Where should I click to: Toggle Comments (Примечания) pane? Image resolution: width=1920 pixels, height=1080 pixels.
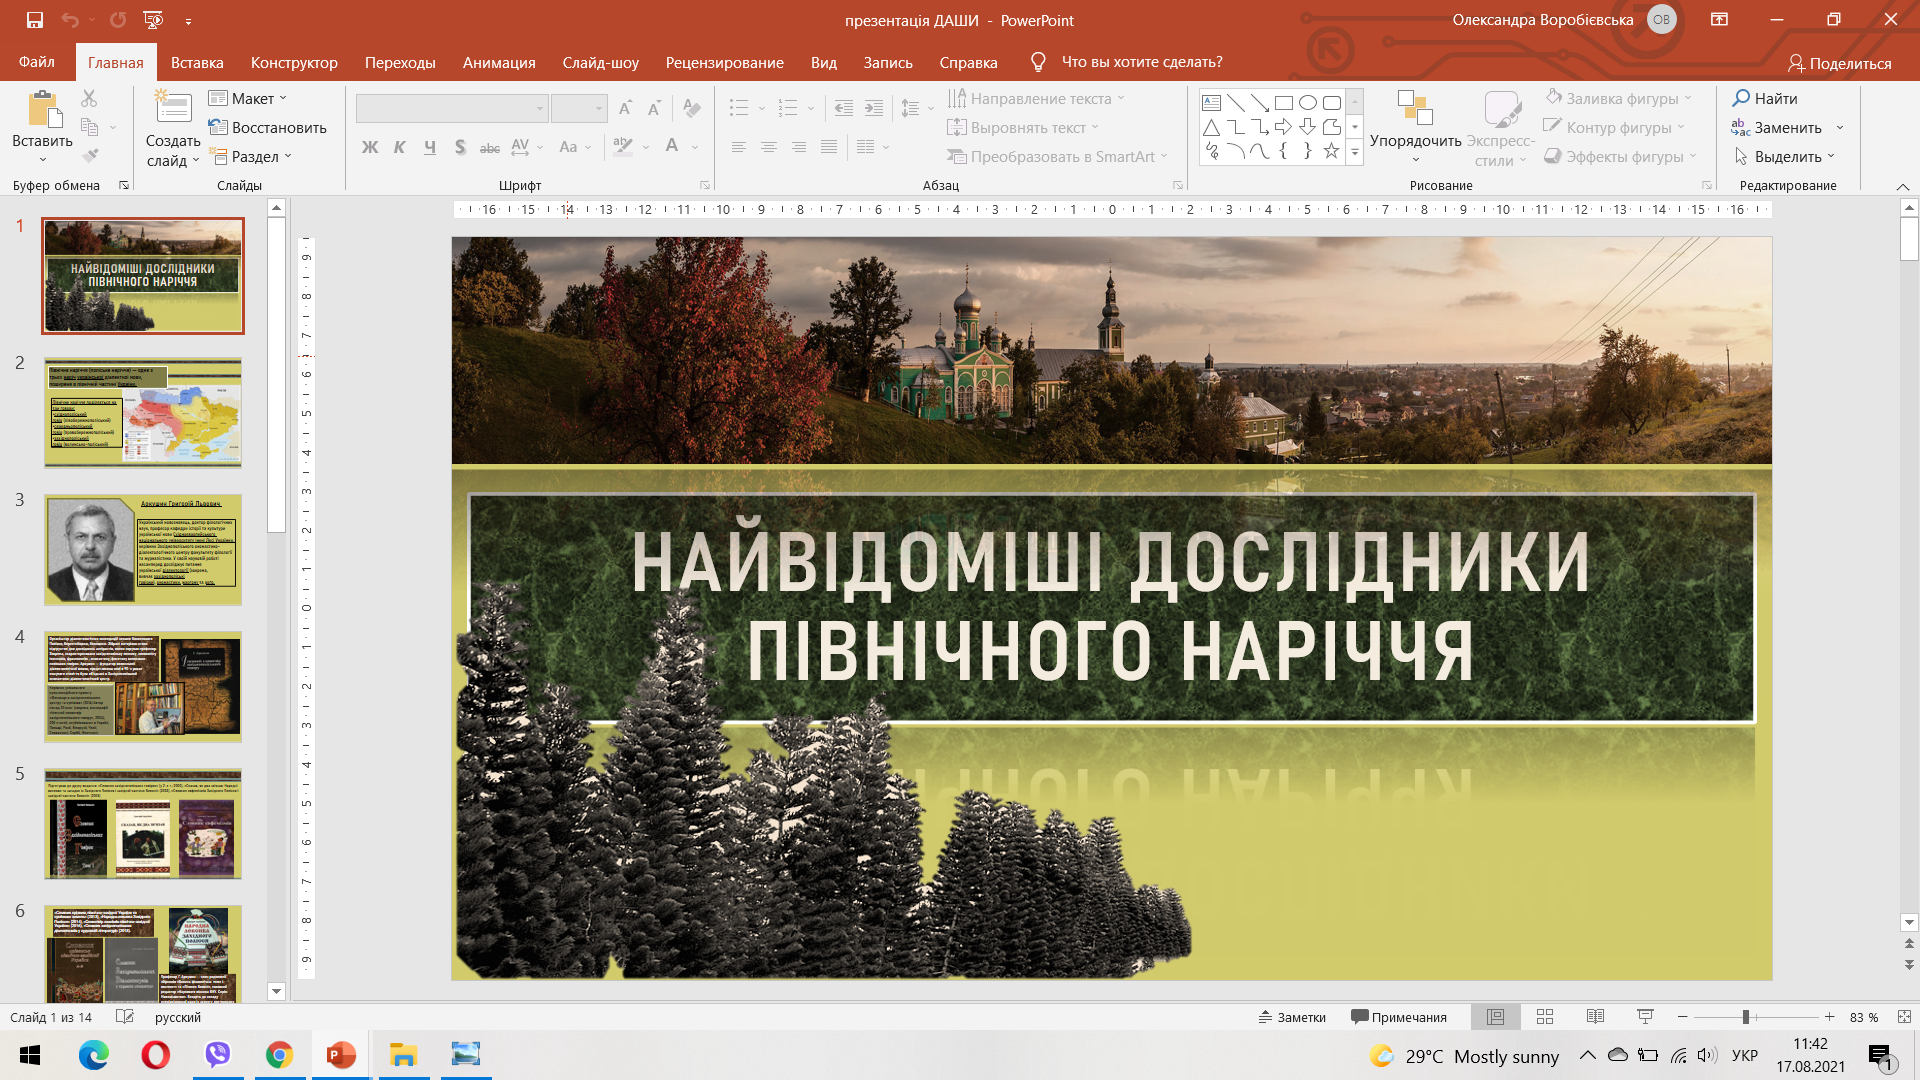(x=1399, y=1017)
